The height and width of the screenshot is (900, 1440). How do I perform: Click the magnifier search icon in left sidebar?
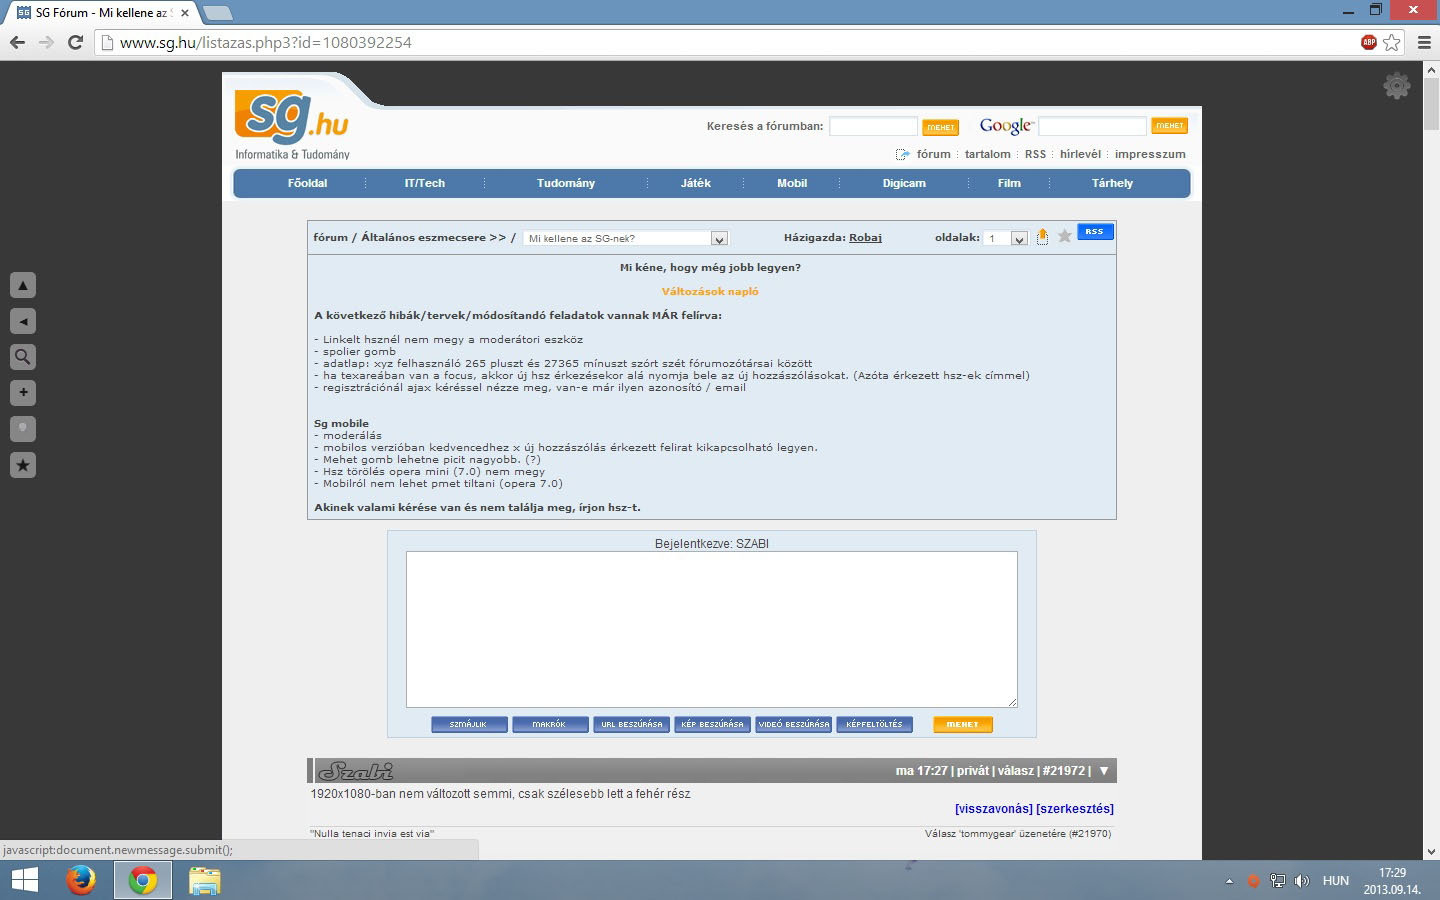click(23, 357)
